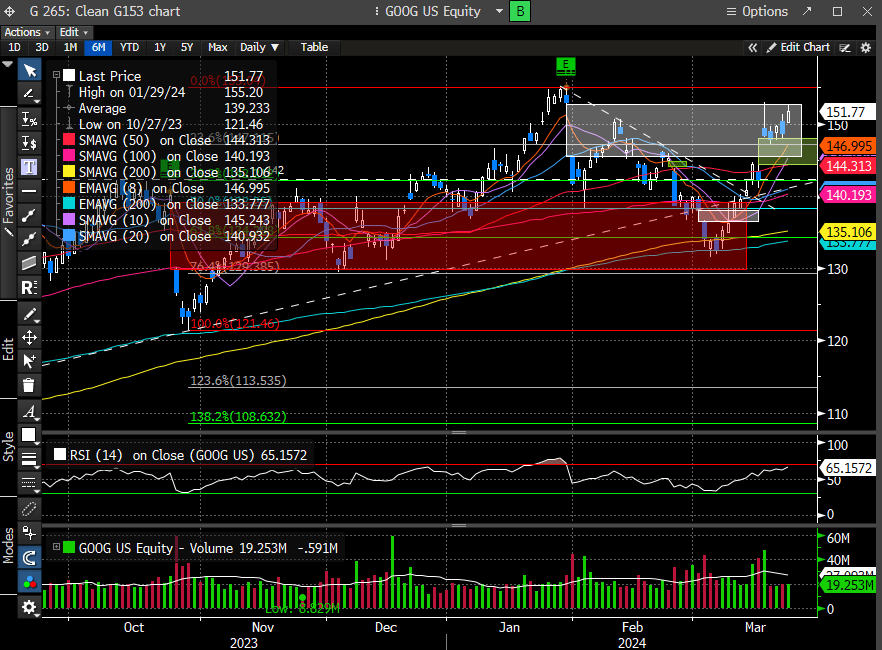Image resolution: width=882 pixels, height=650 pixels.
Task: Open the toolbar settings gear
Action: click(29, 607)
